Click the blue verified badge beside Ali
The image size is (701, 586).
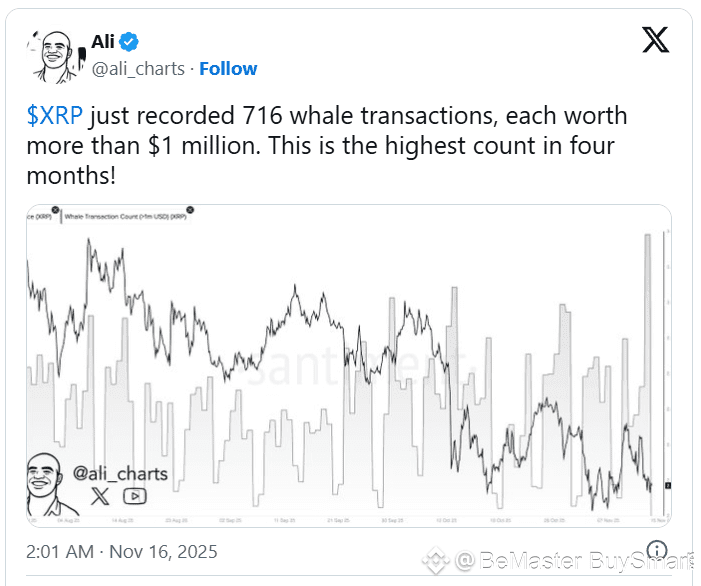click(130, 42)
